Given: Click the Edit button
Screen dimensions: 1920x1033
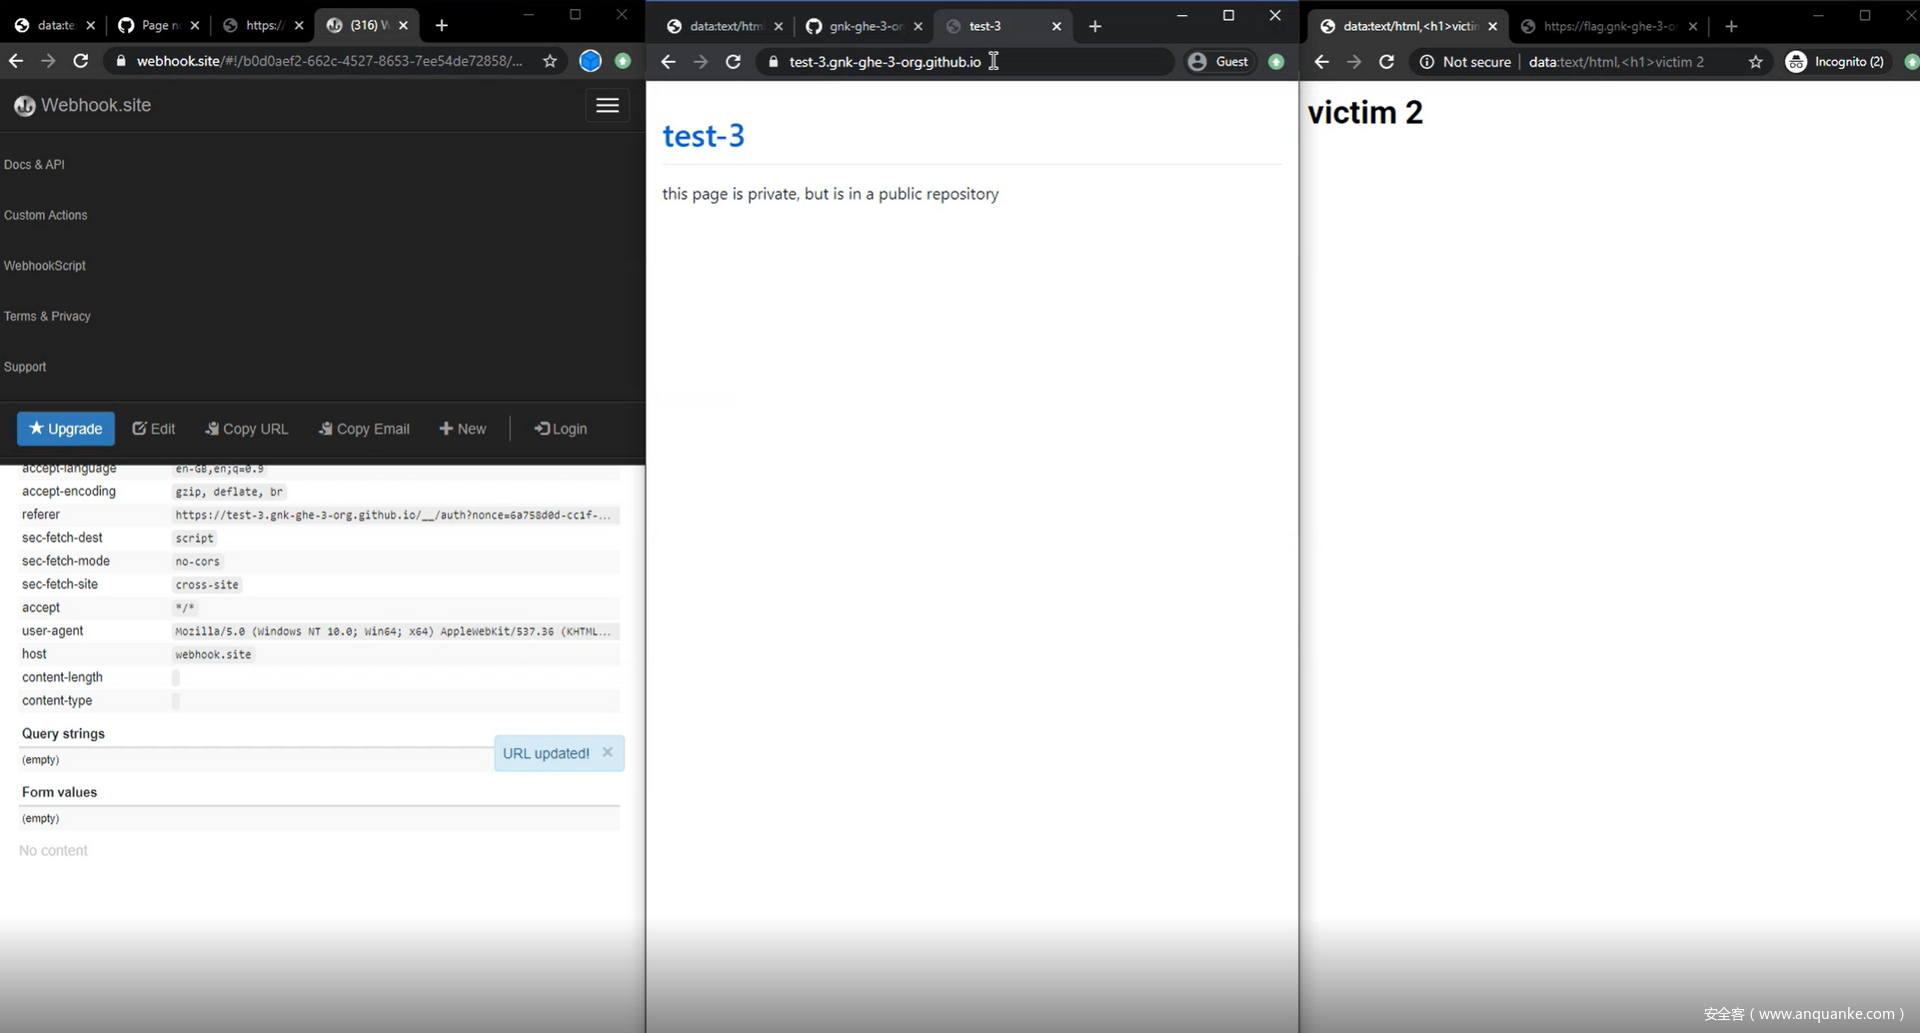Looking at the screenshot, I should (154, 429).
